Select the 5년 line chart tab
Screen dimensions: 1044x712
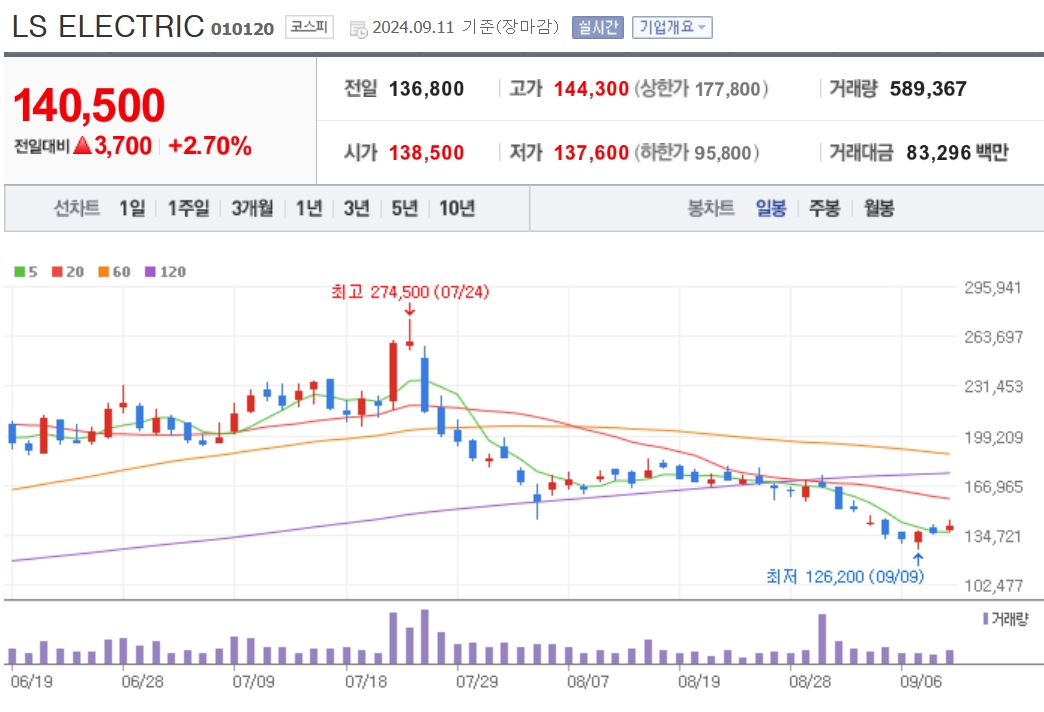(x=404, y=208)
